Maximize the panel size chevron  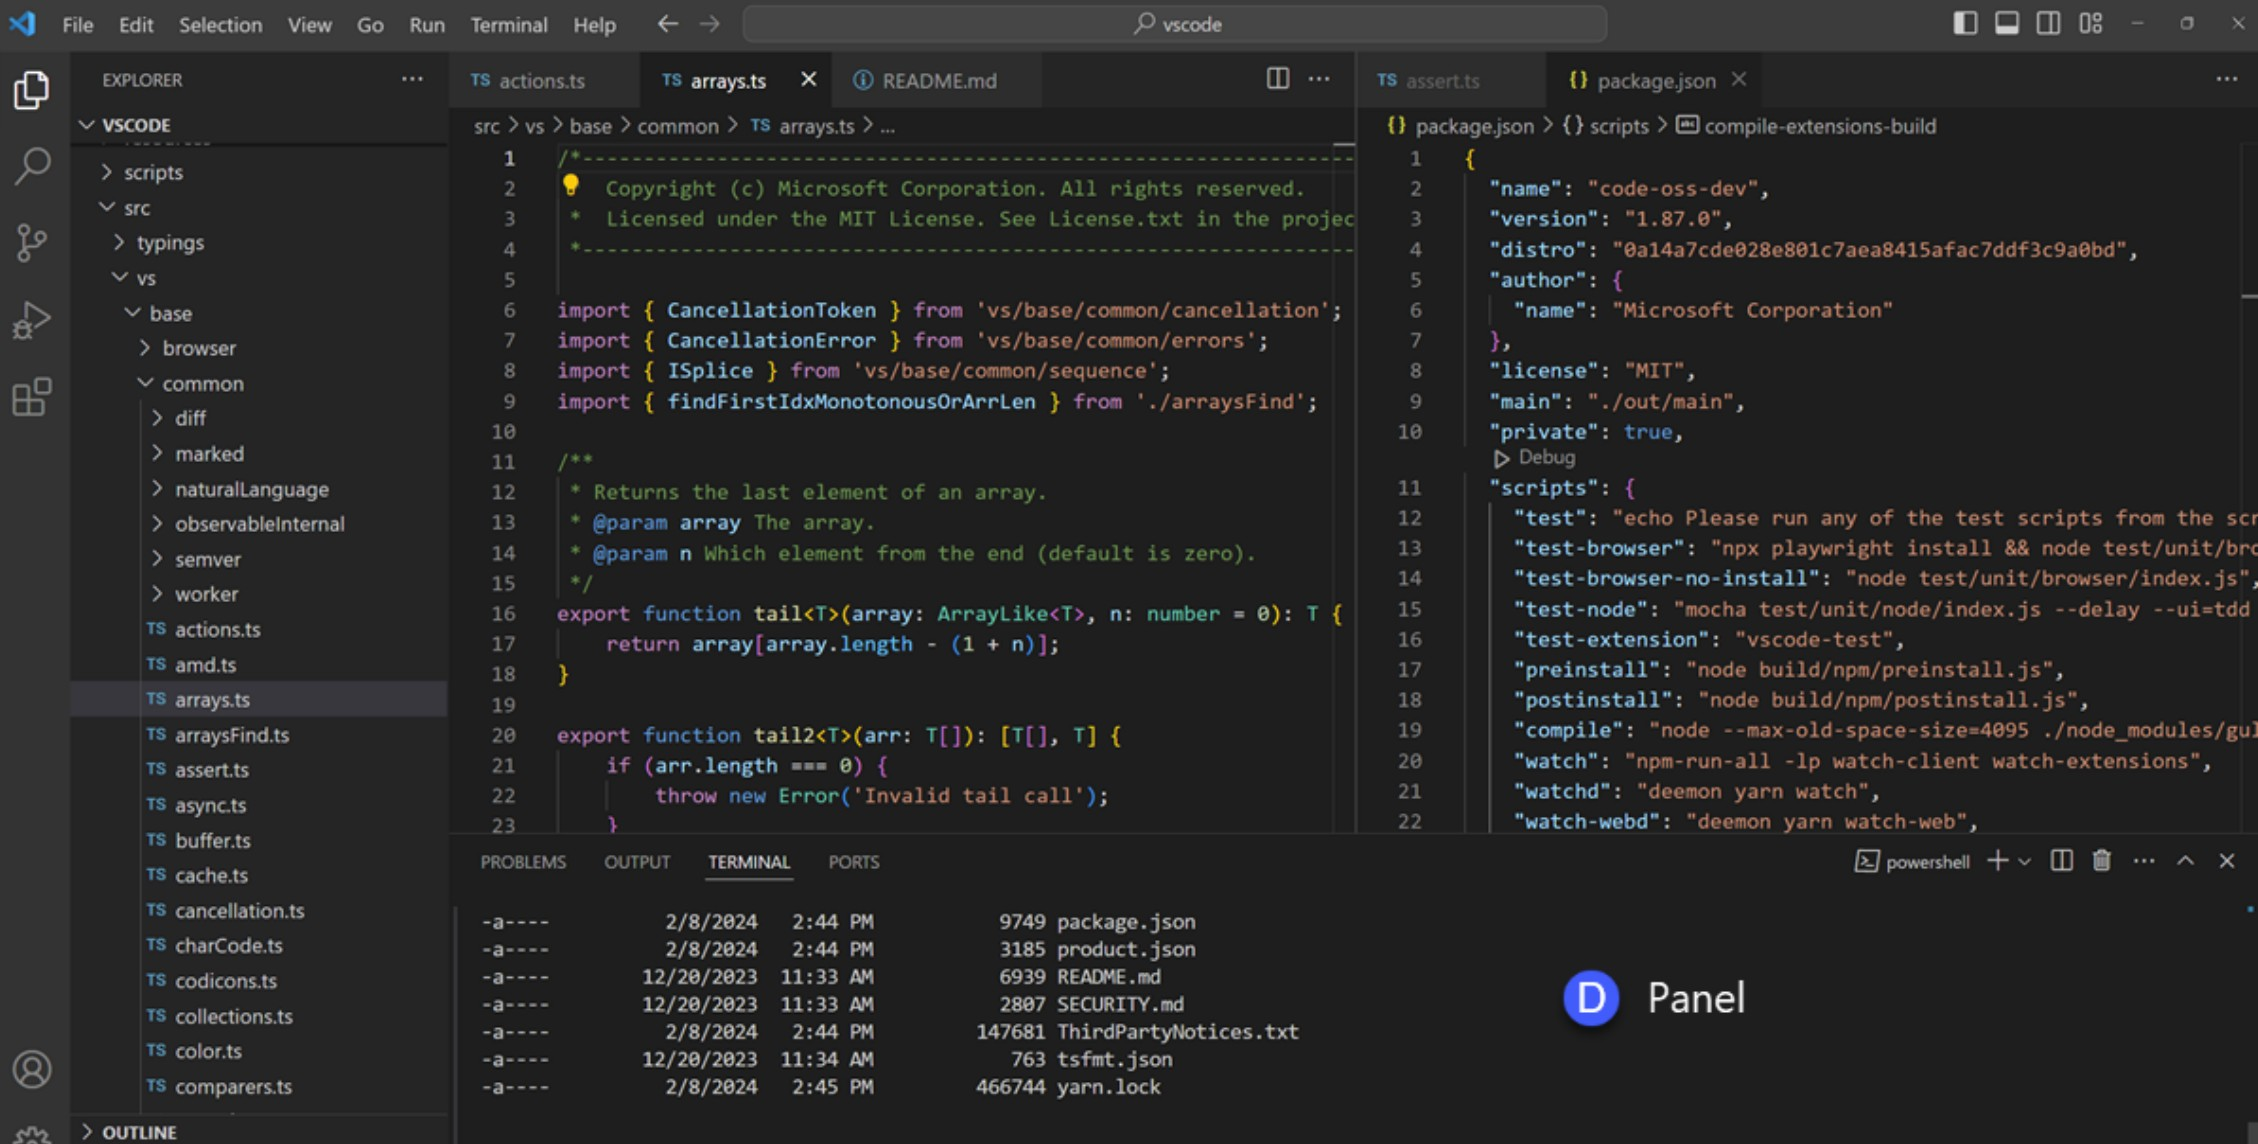[2185, 861]
